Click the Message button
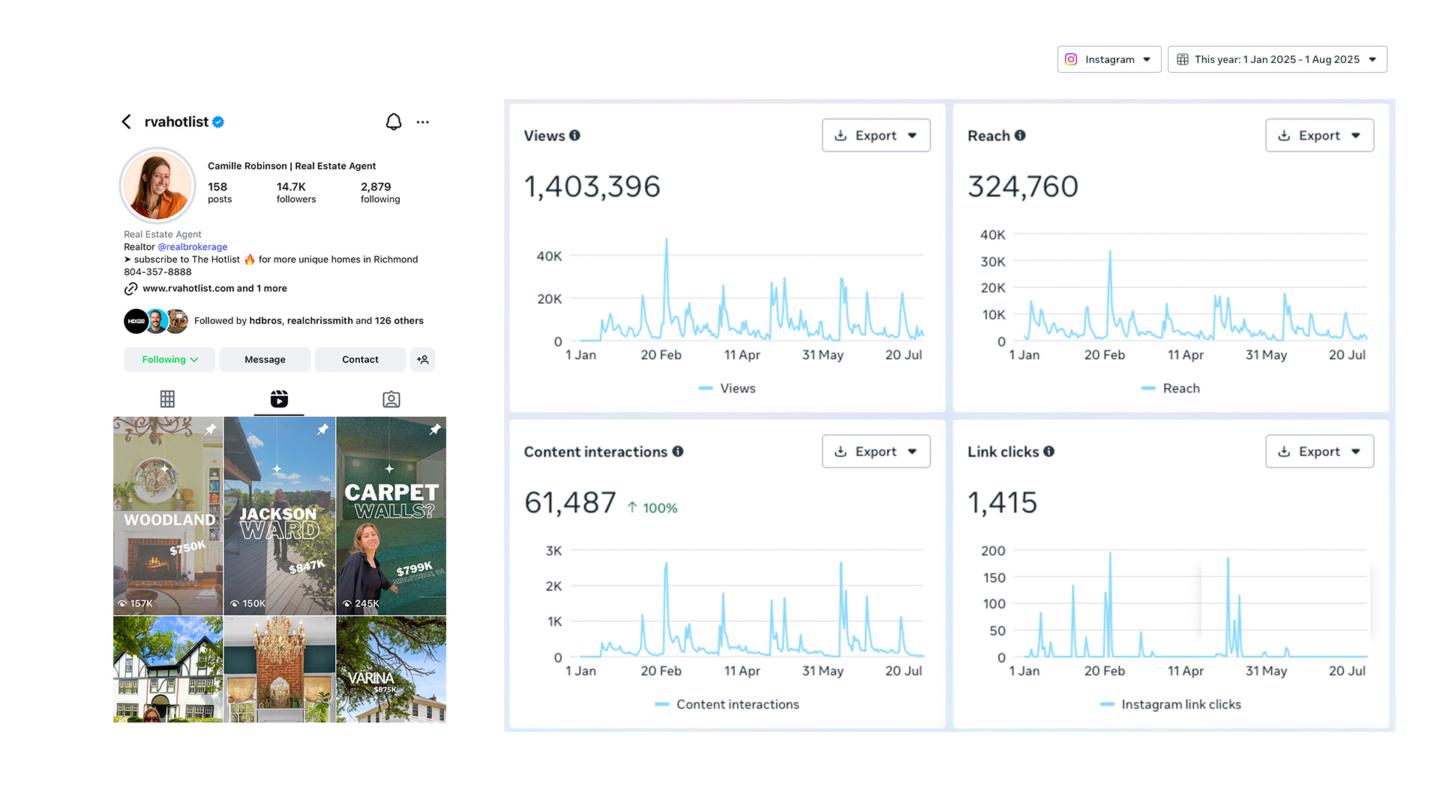Image resolution: width=1440 pixels, height=810 pixels. [x=265, y=360]
